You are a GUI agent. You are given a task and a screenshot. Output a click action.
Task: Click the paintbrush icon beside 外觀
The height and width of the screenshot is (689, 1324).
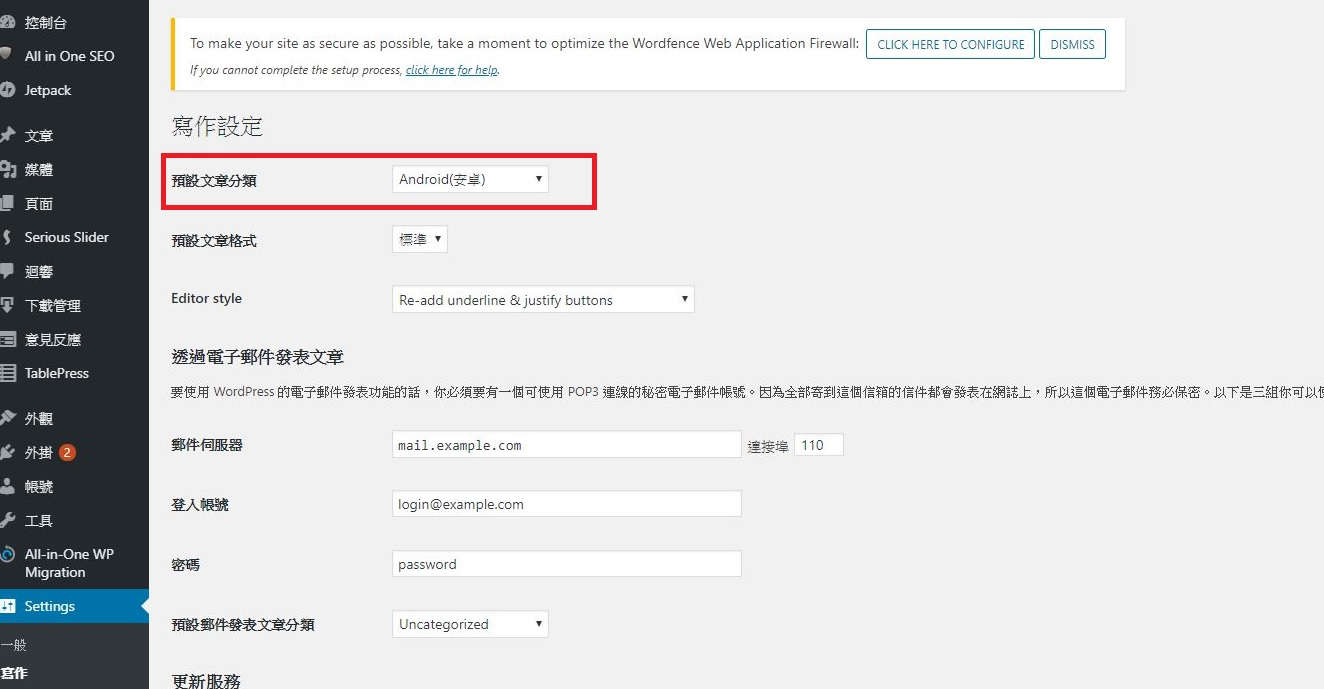pos(7,418)
